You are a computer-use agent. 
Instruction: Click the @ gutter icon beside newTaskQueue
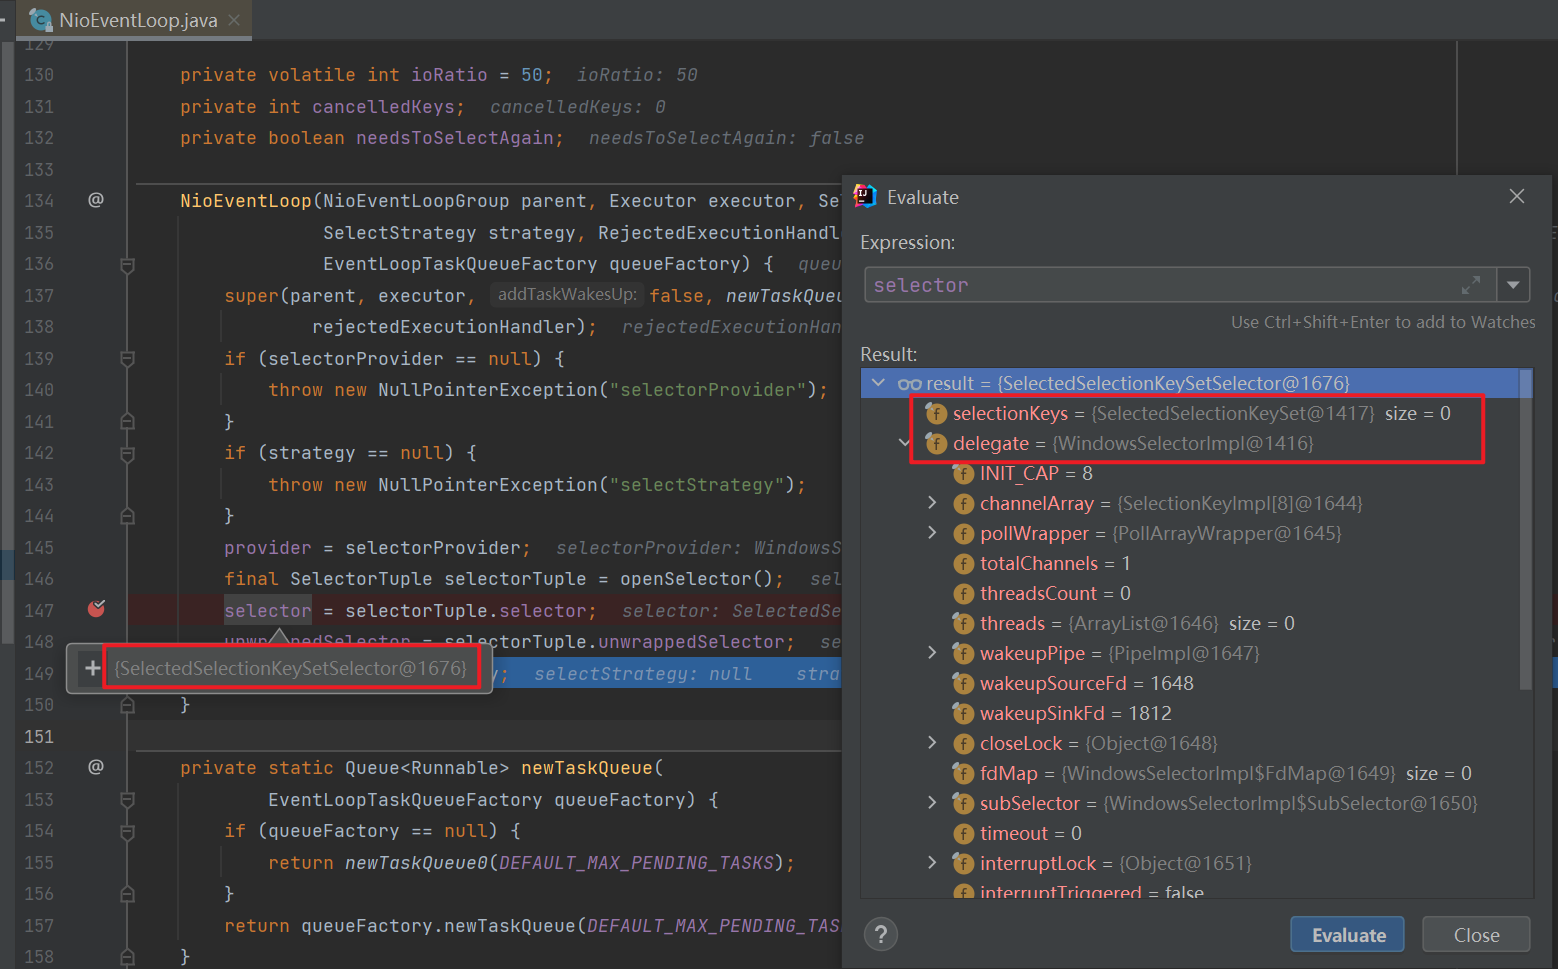click(x=96, y=767)
